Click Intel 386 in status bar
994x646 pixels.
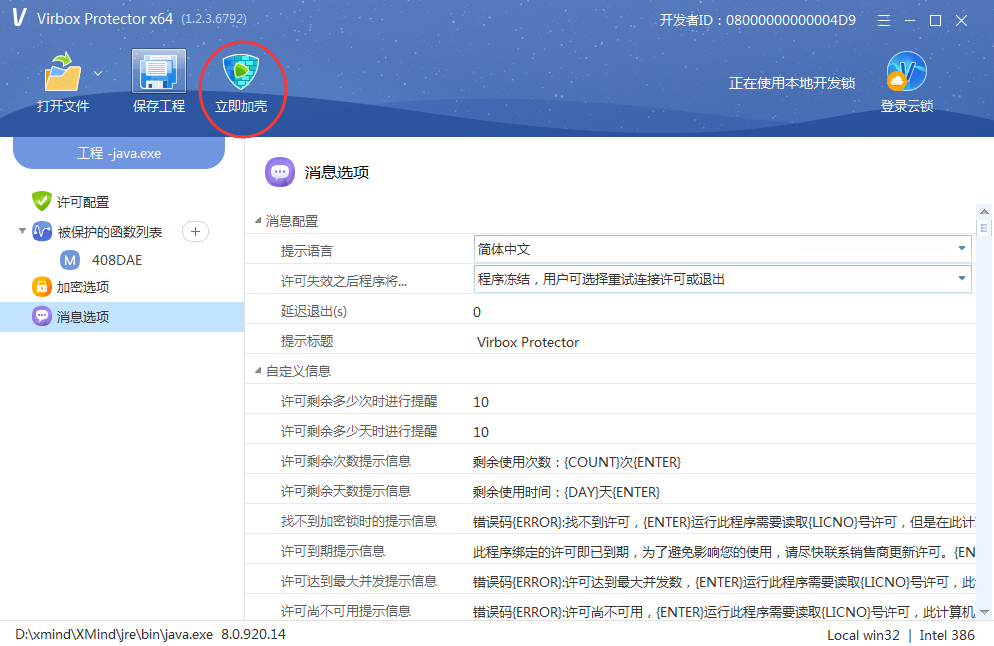tap(947, 635)
